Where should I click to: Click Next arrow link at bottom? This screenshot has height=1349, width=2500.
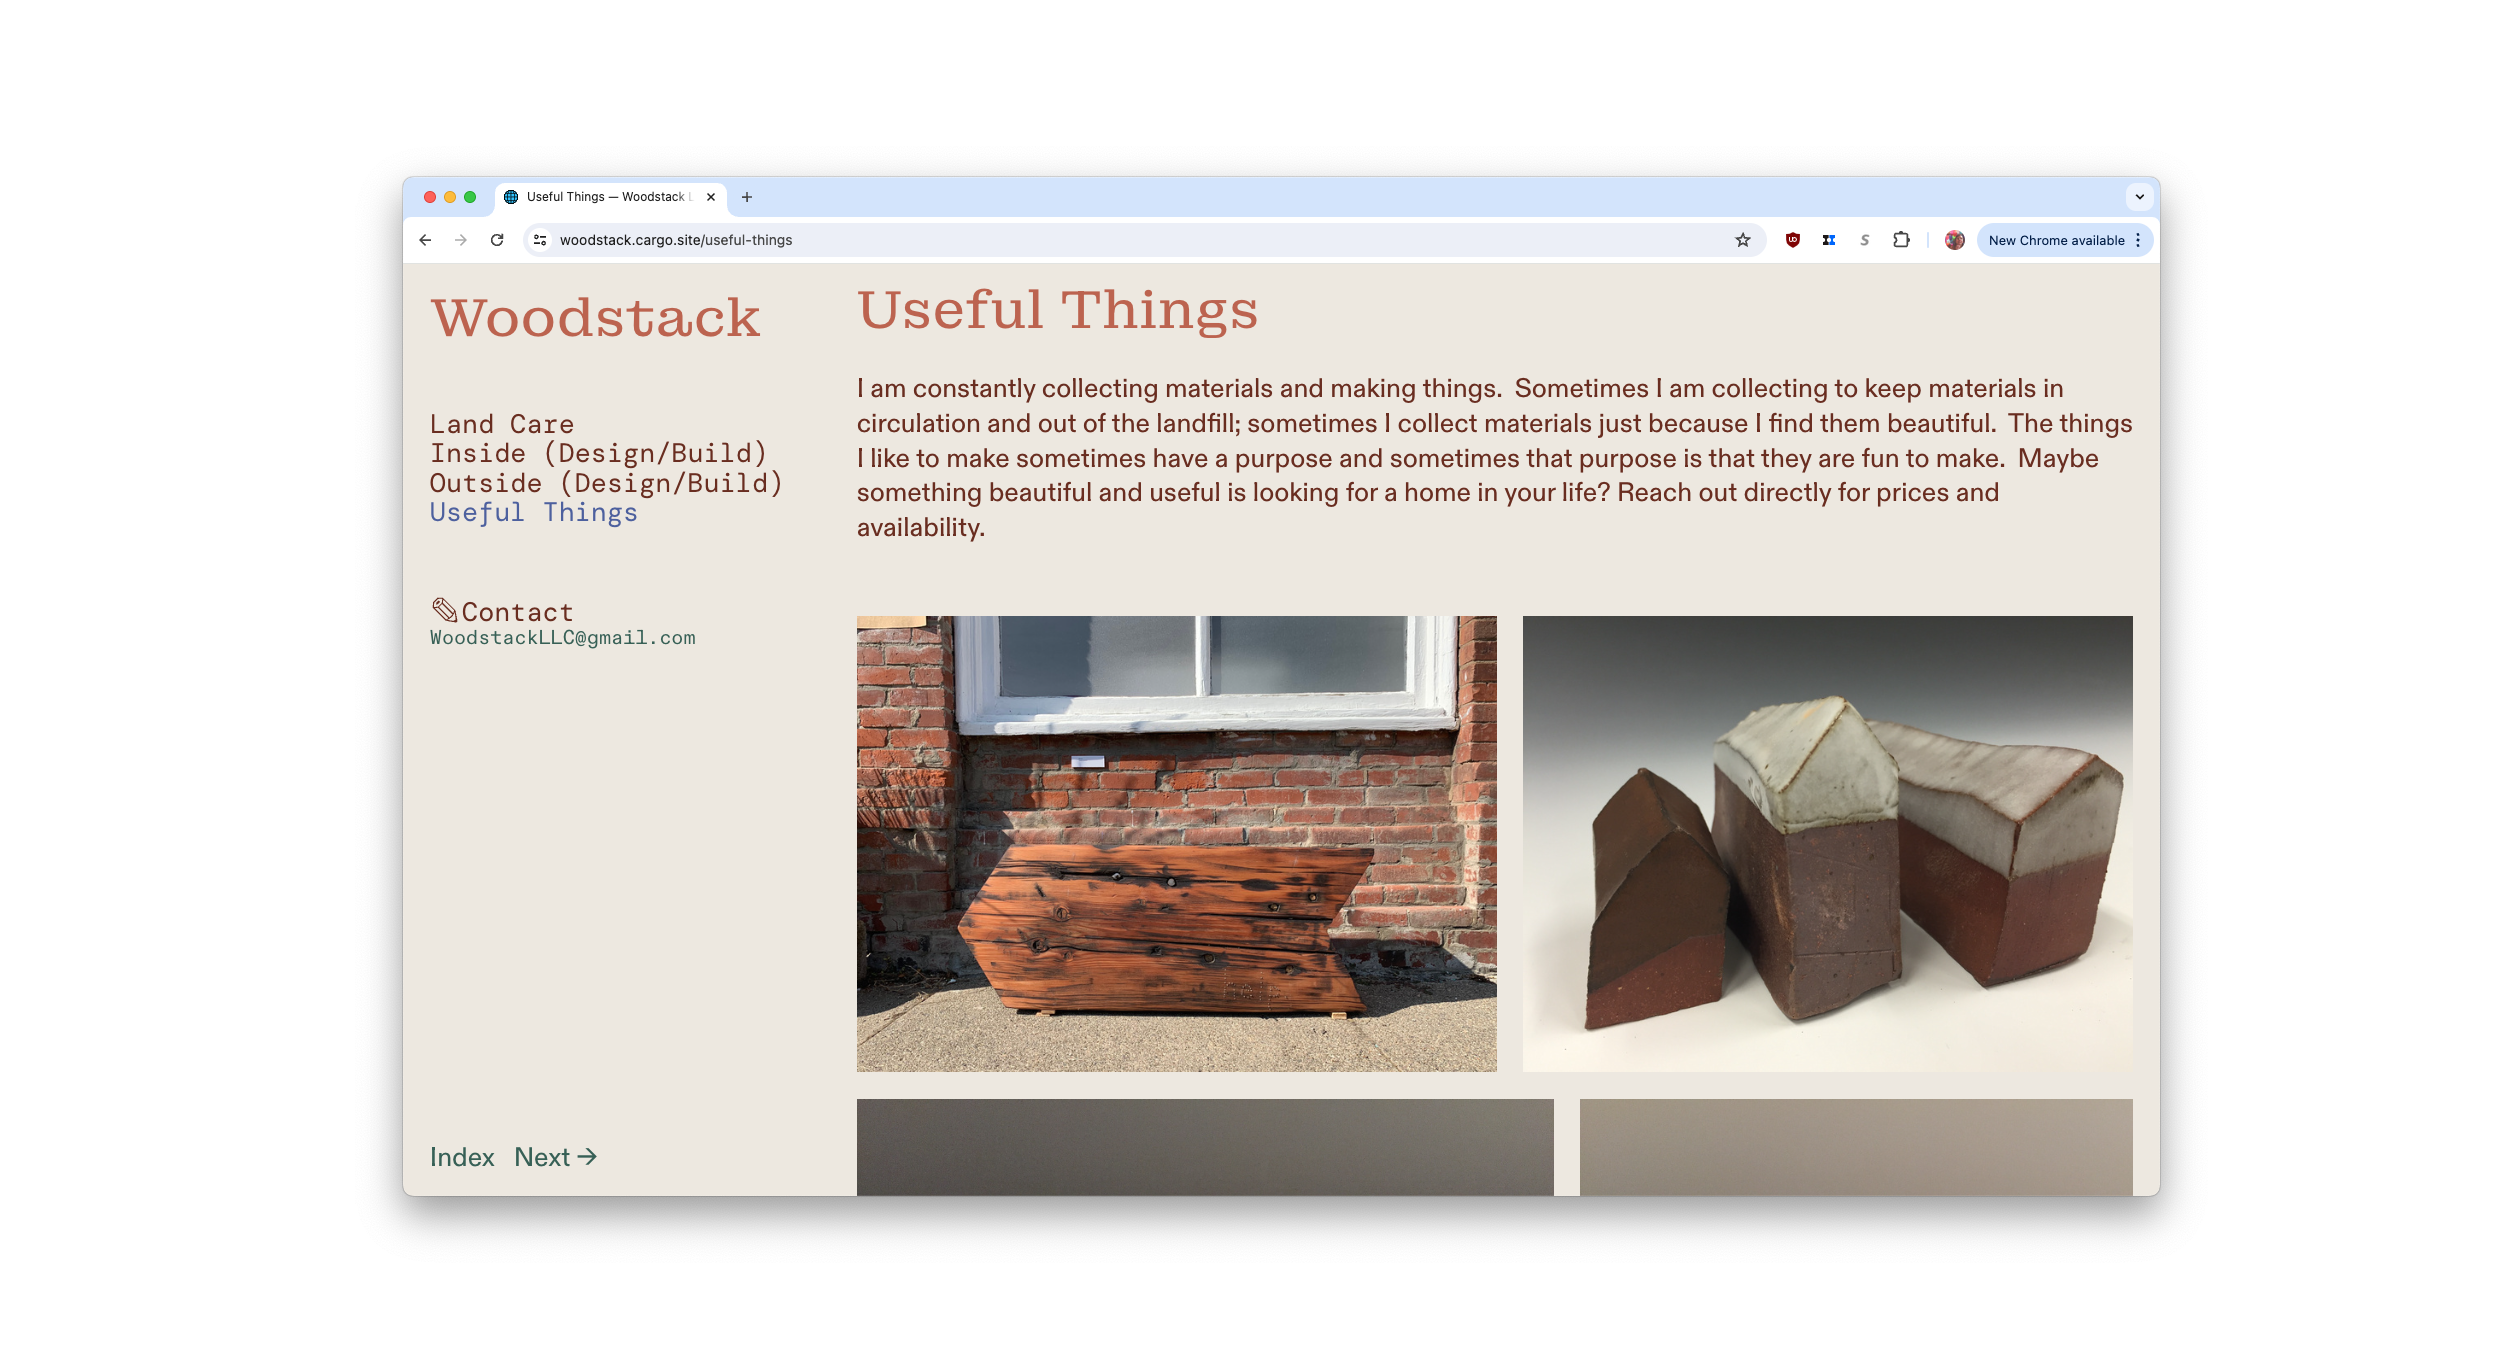pos(555,1157)
